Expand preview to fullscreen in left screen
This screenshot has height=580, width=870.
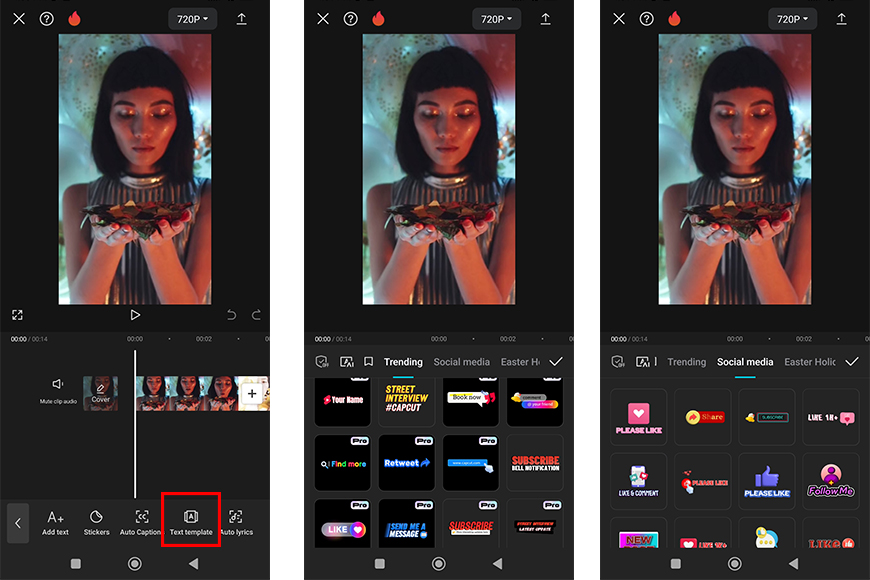(17, 315)
